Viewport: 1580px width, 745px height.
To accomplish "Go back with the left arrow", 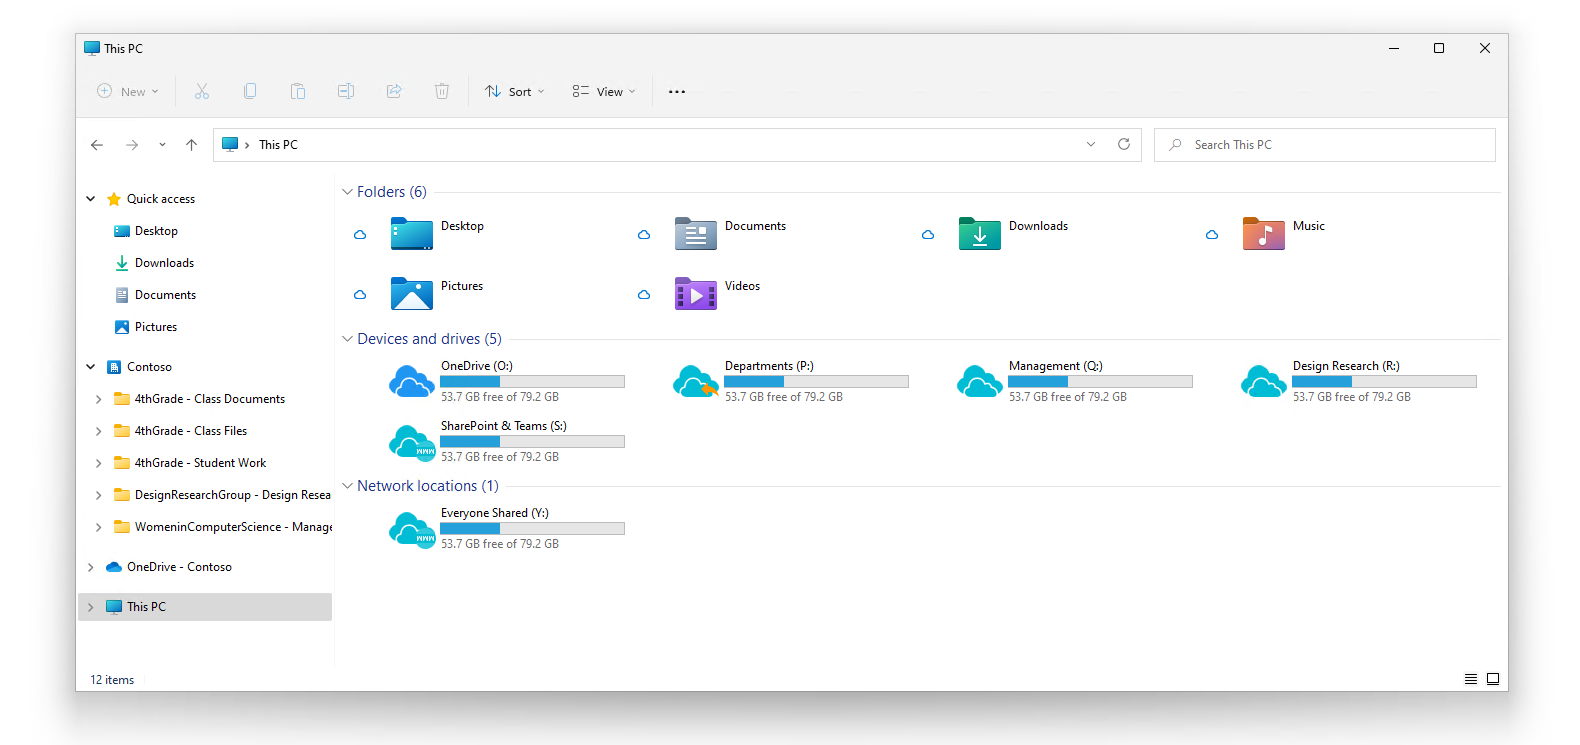I will (97, 145).
